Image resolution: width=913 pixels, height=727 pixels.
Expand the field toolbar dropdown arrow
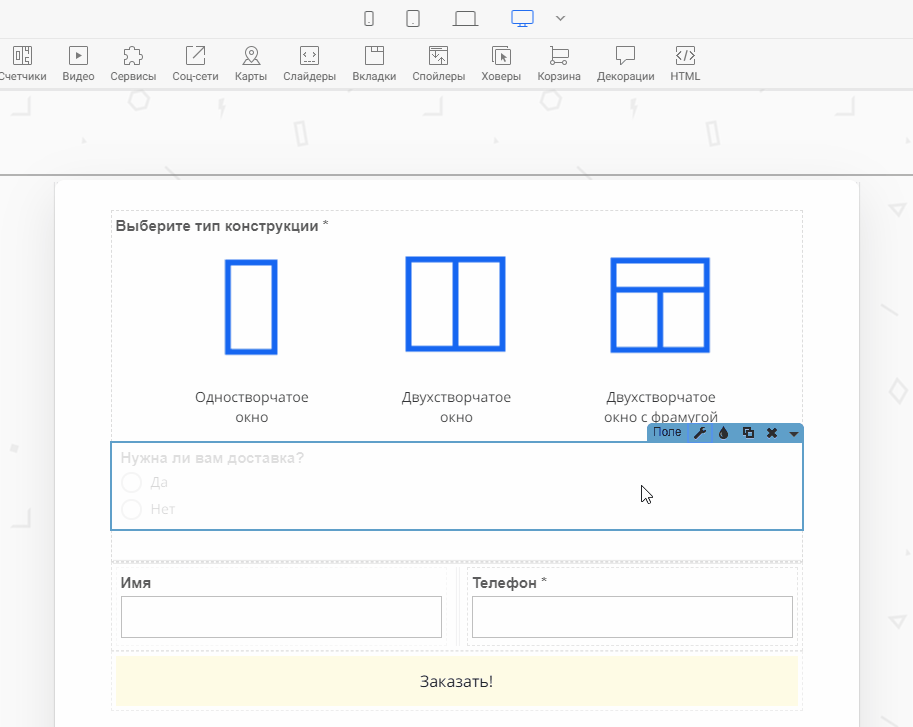click(794, 434)
